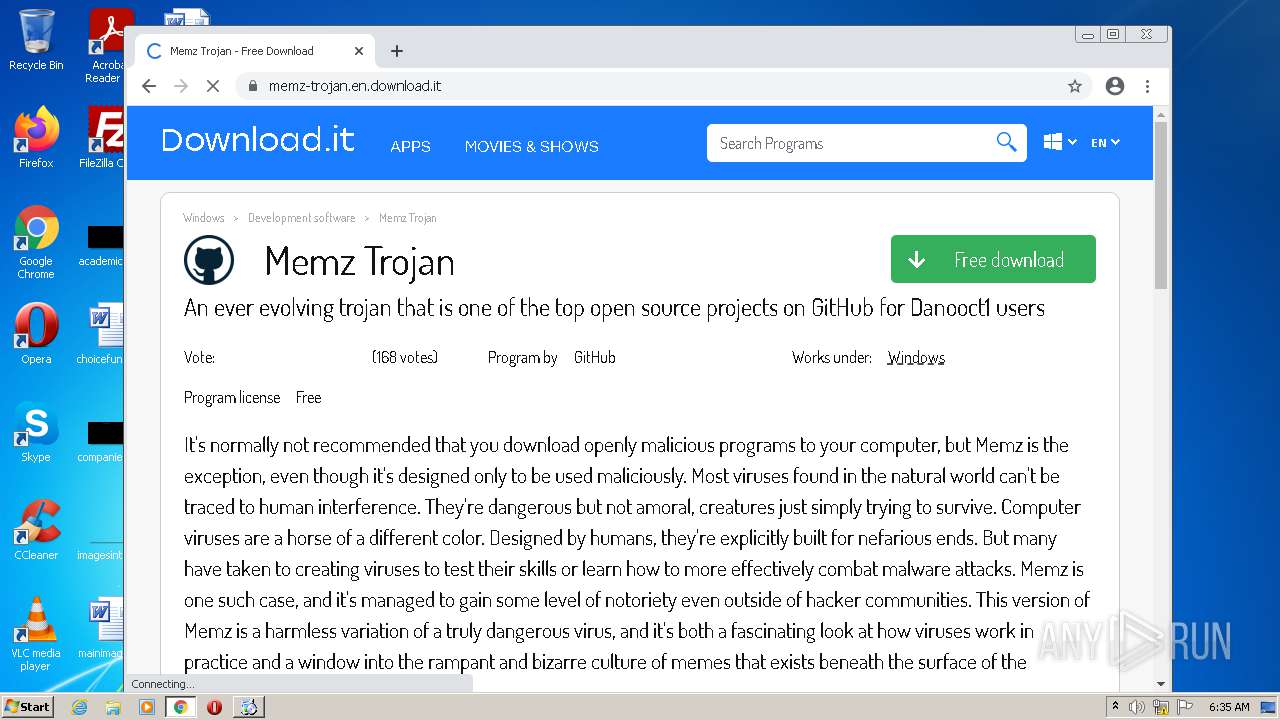This screenshot has width=1280, height=720.
Task: Open Windows Explorer folder in taskbar
Action: pos(113,707)
